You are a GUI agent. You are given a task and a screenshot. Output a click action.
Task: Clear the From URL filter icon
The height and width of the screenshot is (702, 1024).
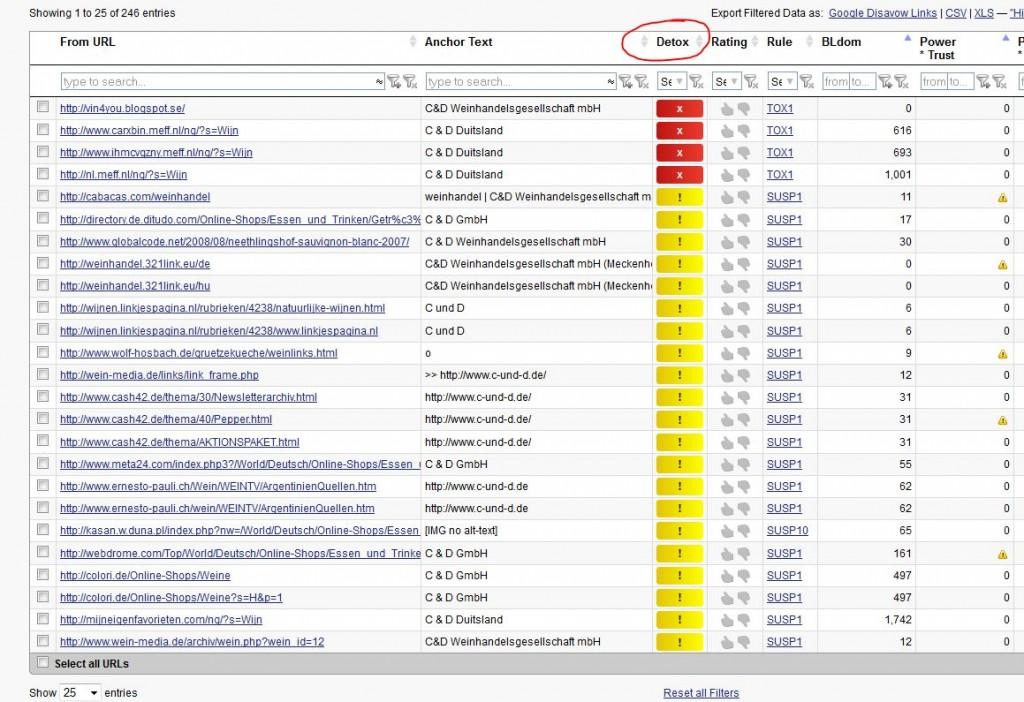(410, 82)
